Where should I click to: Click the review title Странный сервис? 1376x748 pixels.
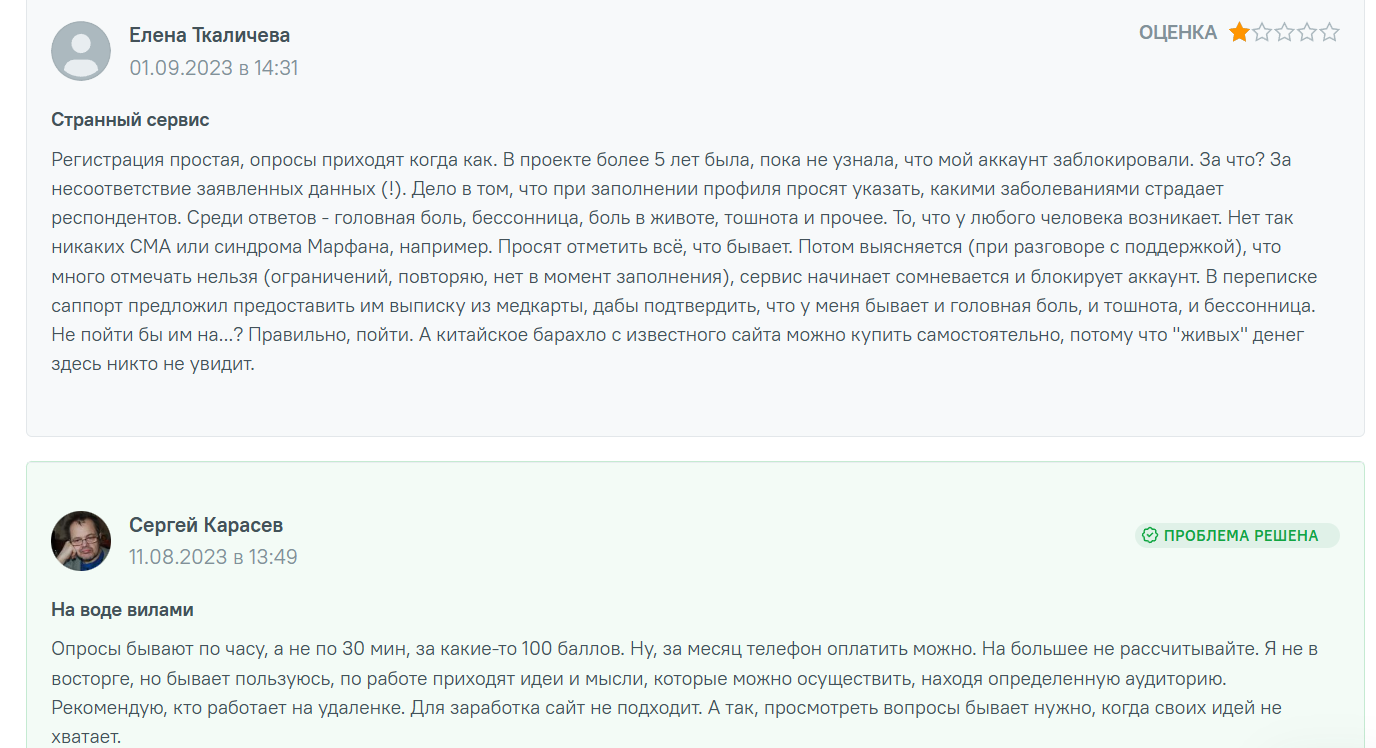pyautogui.click(x=129, y=118)
